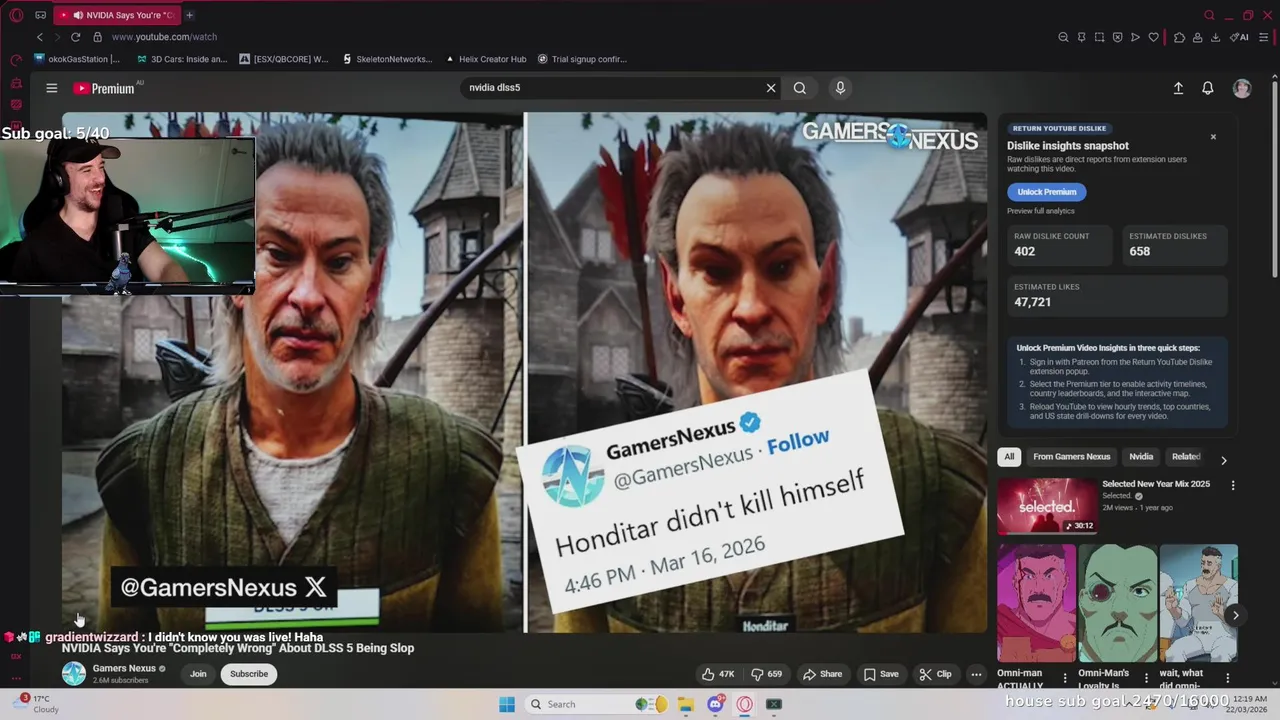Open the Gamers Nexus channel name link
Viewport: 1280px width, 720px height.
[x=124, y=668]
